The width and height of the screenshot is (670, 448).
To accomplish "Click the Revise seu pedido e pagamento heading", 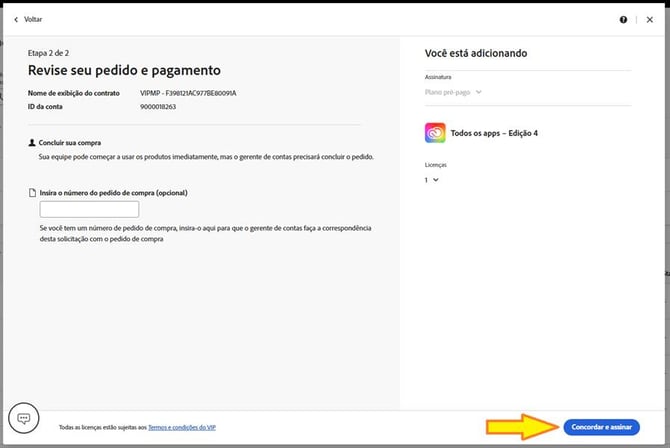I will pos(124,71).
